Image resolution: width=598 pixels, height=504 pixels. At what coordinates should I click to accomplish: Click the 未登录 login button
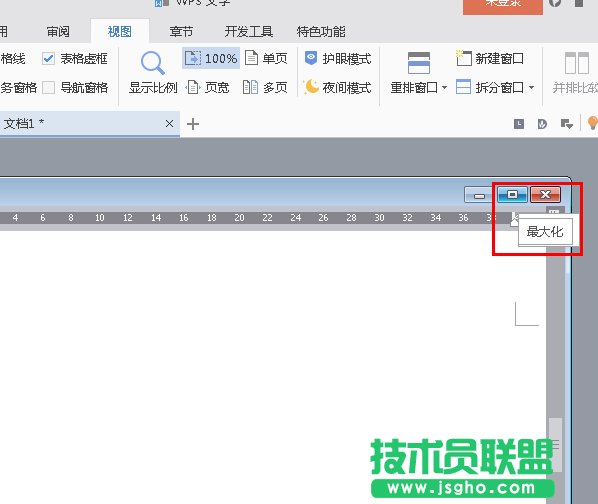503,5
